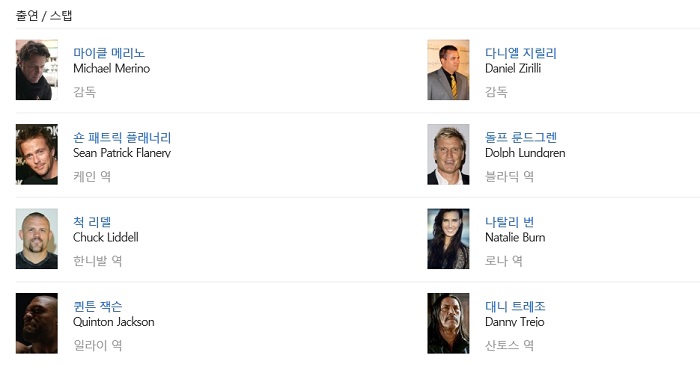Go to the 대니 트레조 link
Image resolution: width=700 pixels, height=388 pixels.
[x=515, y=306]
